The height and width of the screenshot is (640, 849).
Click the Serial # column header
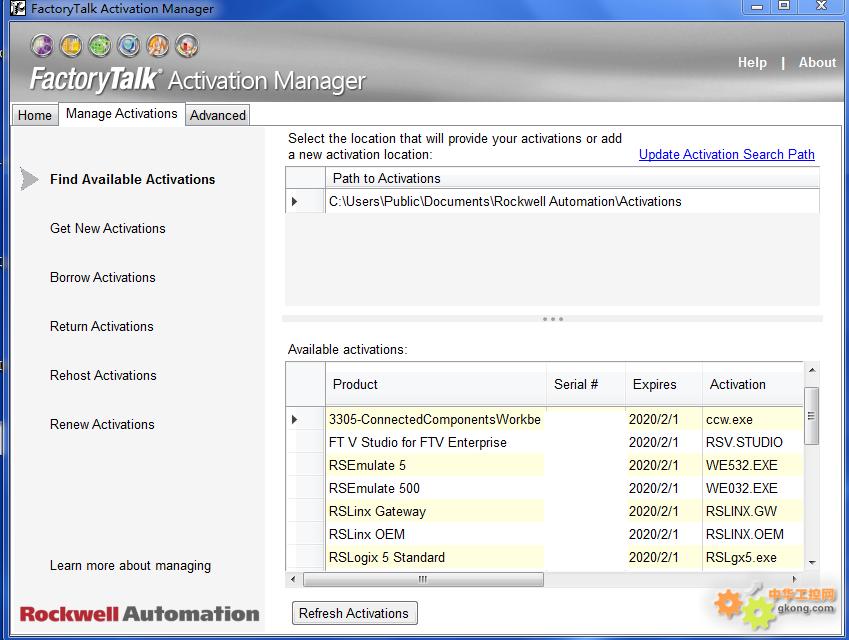[x=586, y=384]
